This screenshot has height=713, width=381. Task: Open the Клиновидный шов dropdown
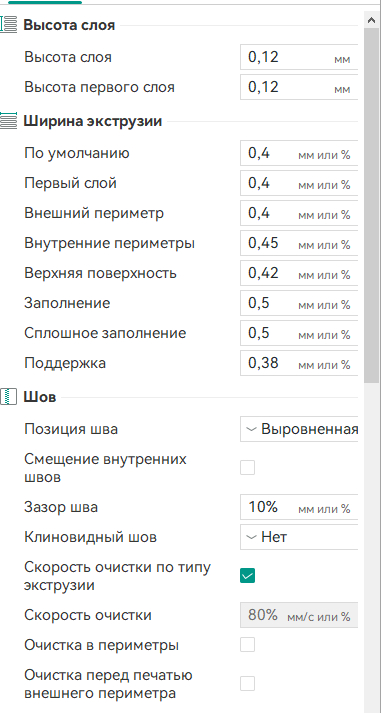(299, 537)
